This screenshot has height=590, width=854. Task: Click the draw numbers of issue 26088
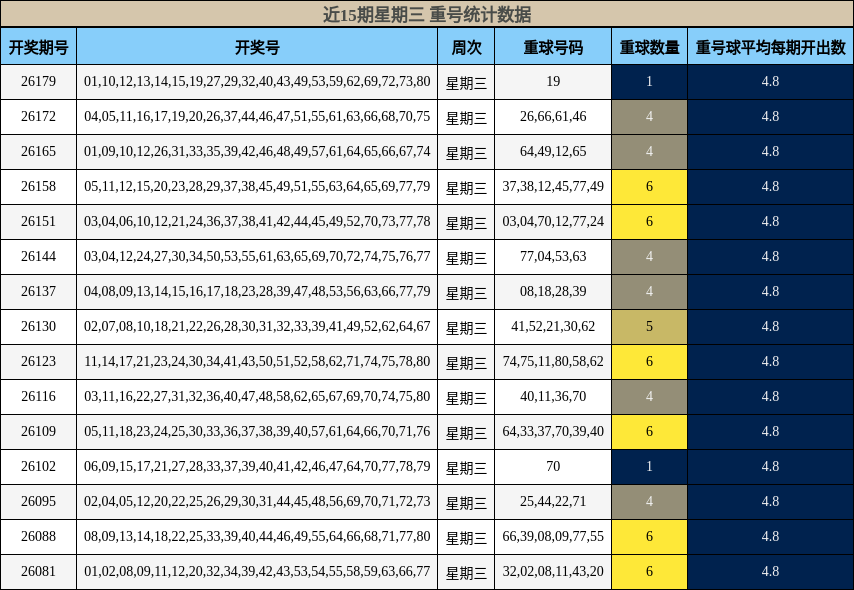257,536
